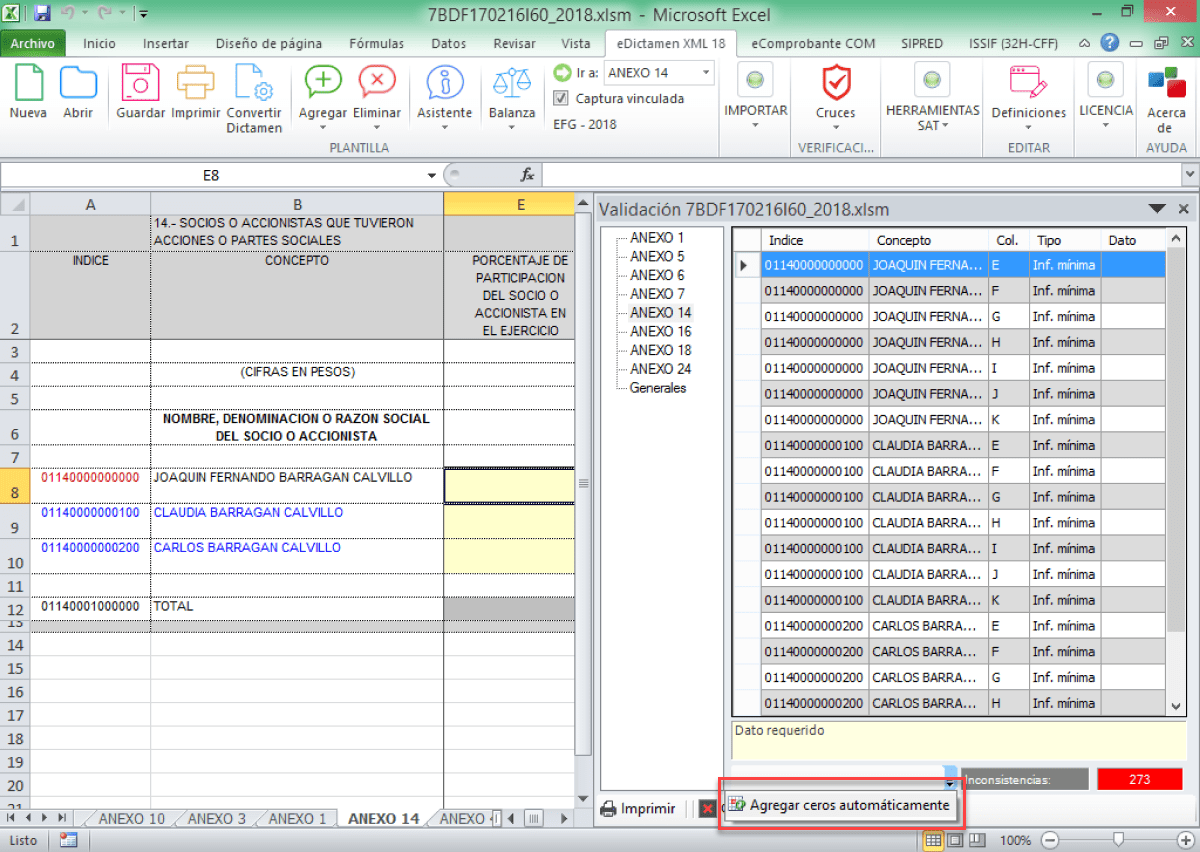The width and height of the screenshot is (1200, 852).
Task: Close the Validación pane
Action: (1184, 209)
